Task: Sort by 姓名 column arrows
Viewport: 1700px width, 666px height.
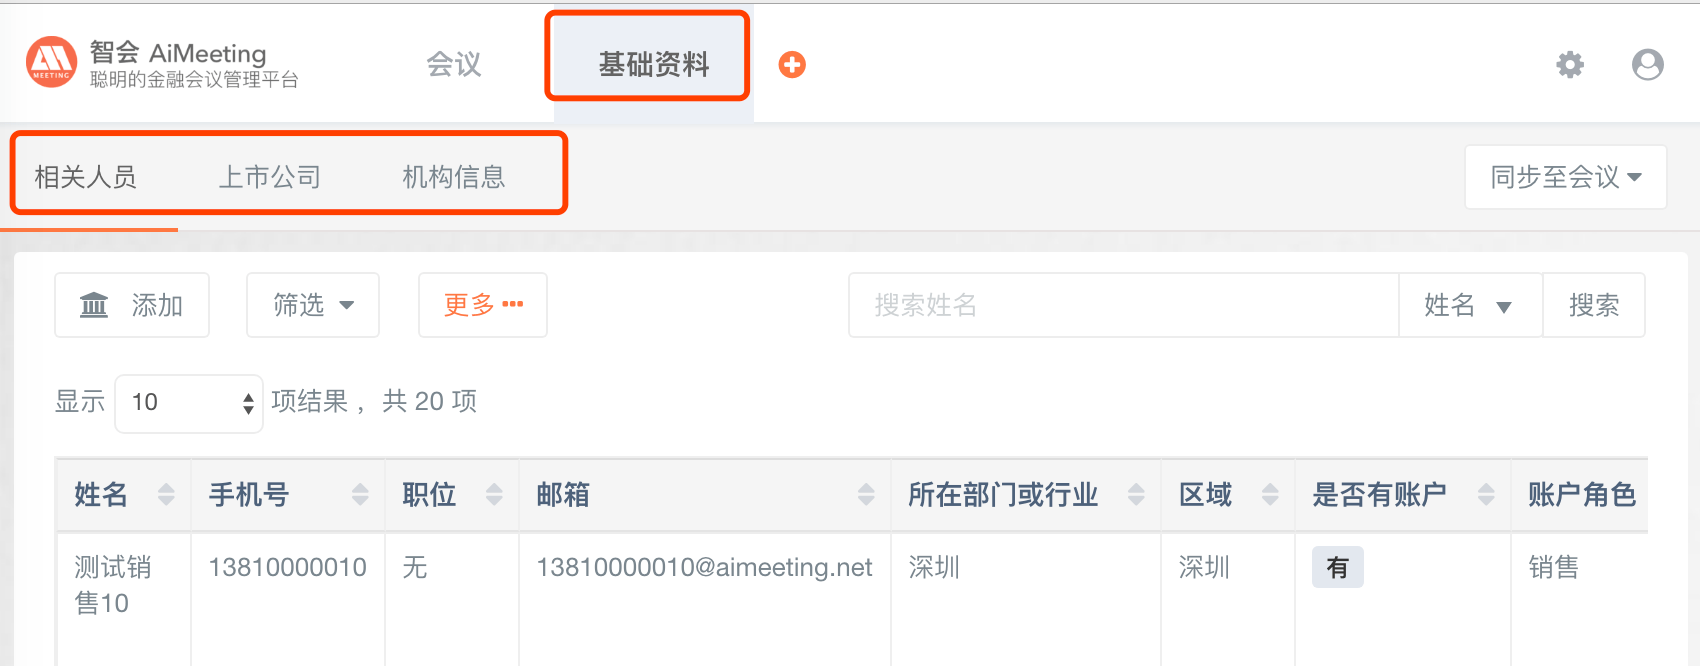Action: pos(166,494)
